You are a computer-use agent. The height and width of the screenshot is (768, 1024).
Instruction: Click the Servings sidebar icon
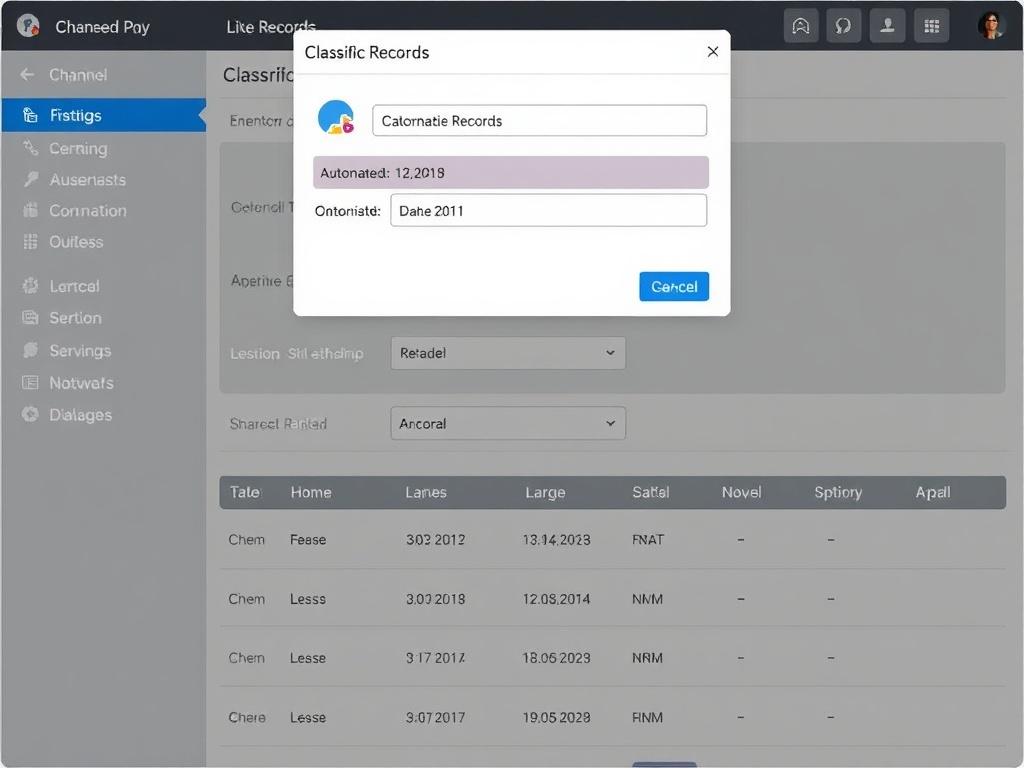pyautogui.click(x=30, y=351)
